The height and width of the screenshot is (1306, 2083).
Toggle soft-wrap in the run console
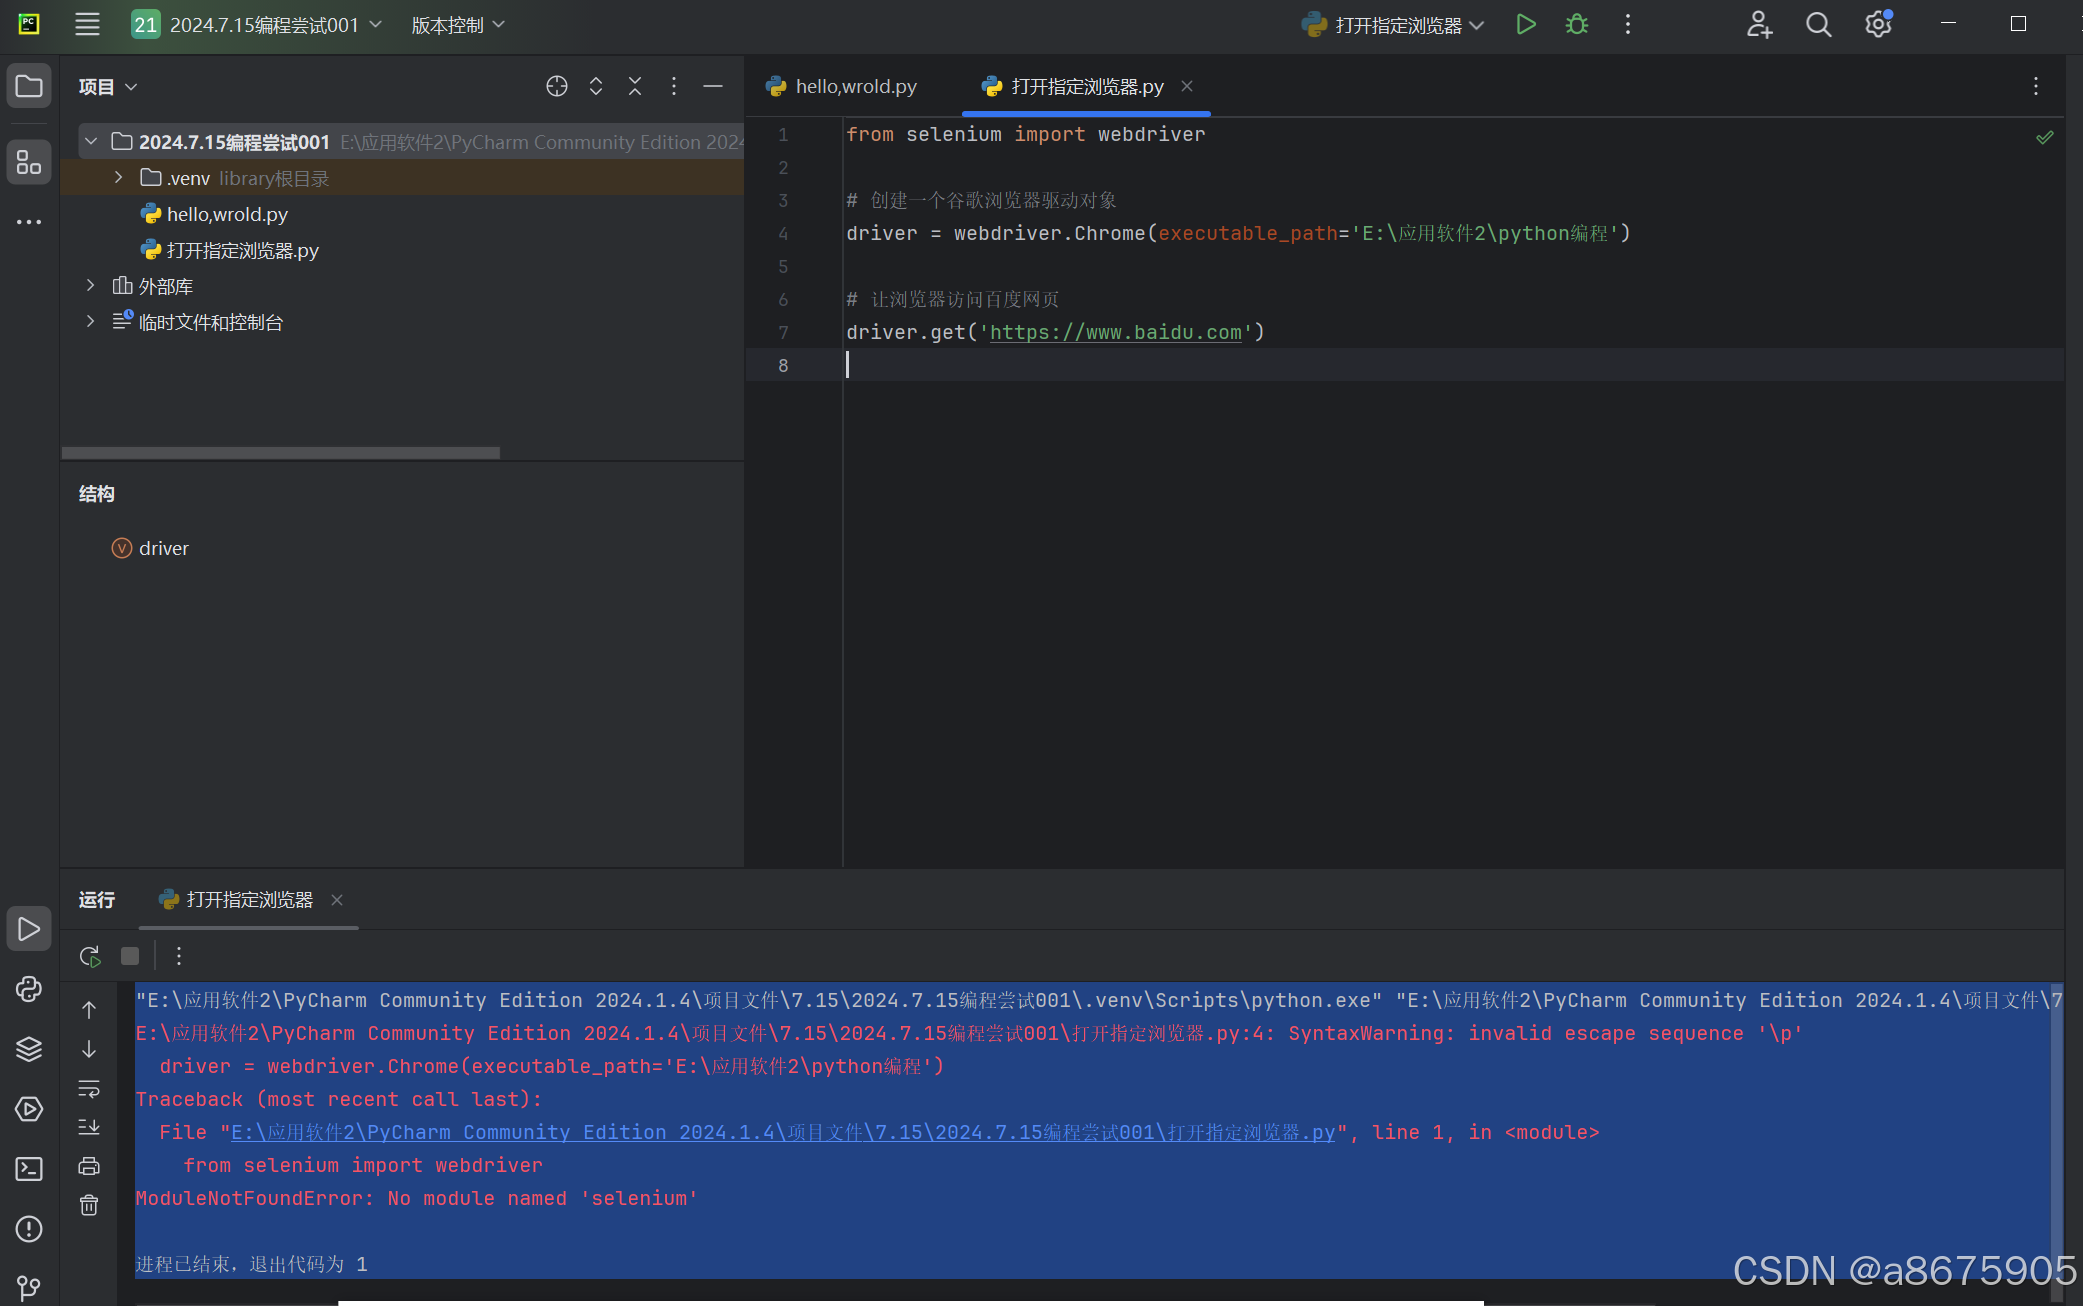point(89,1088)
